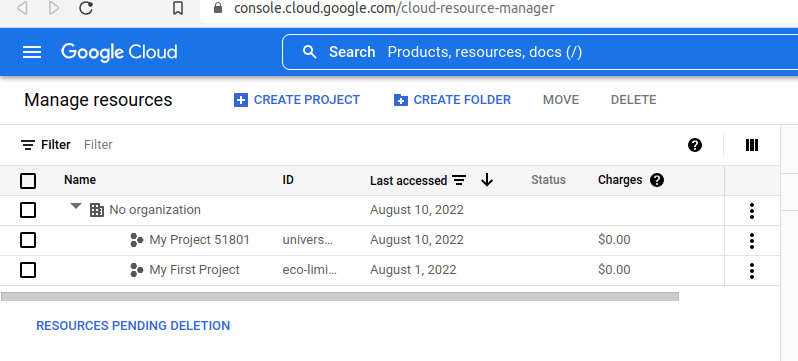Click the Manage resources page title
The height and width of the screenshot is (361, 798).
coord(98,100)
